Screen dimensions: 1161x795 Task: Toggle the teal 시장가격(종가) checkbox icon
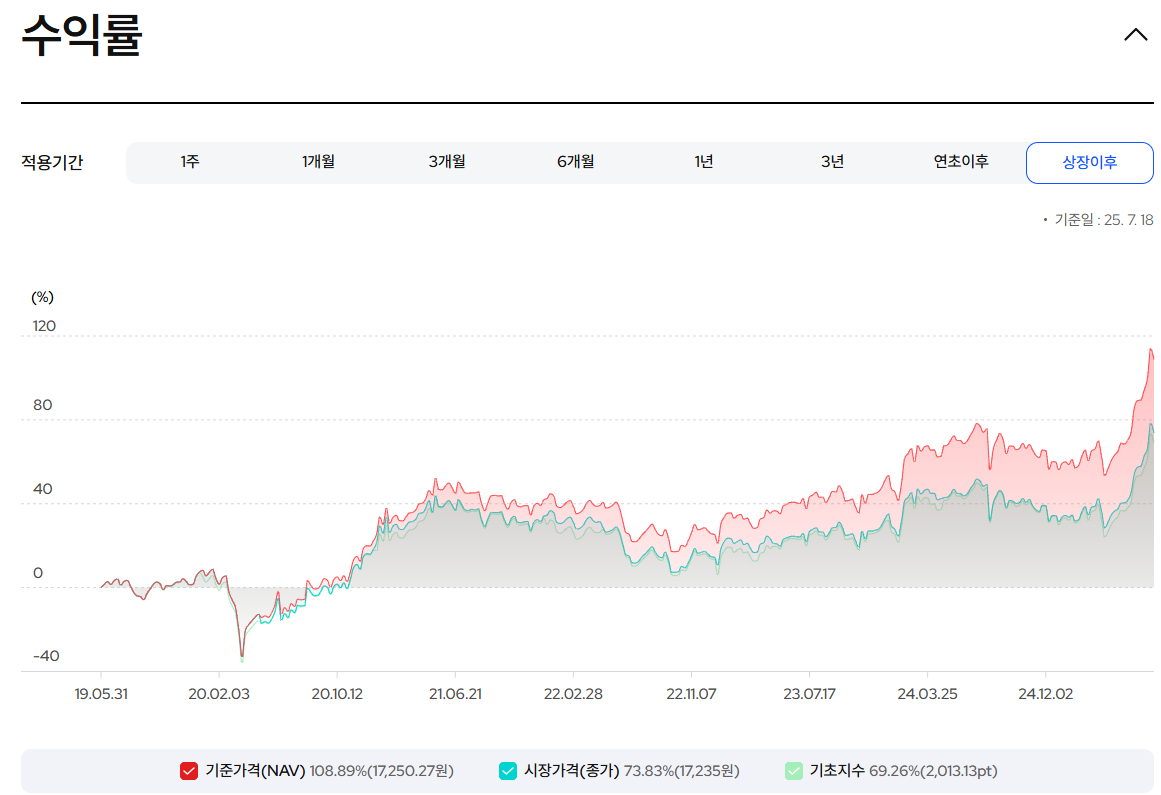click(510, 771)
